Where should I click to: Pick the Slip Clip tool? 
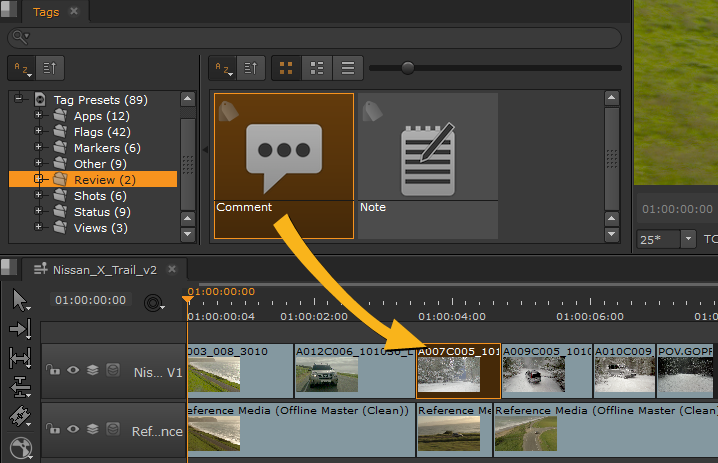pos(20,357)
